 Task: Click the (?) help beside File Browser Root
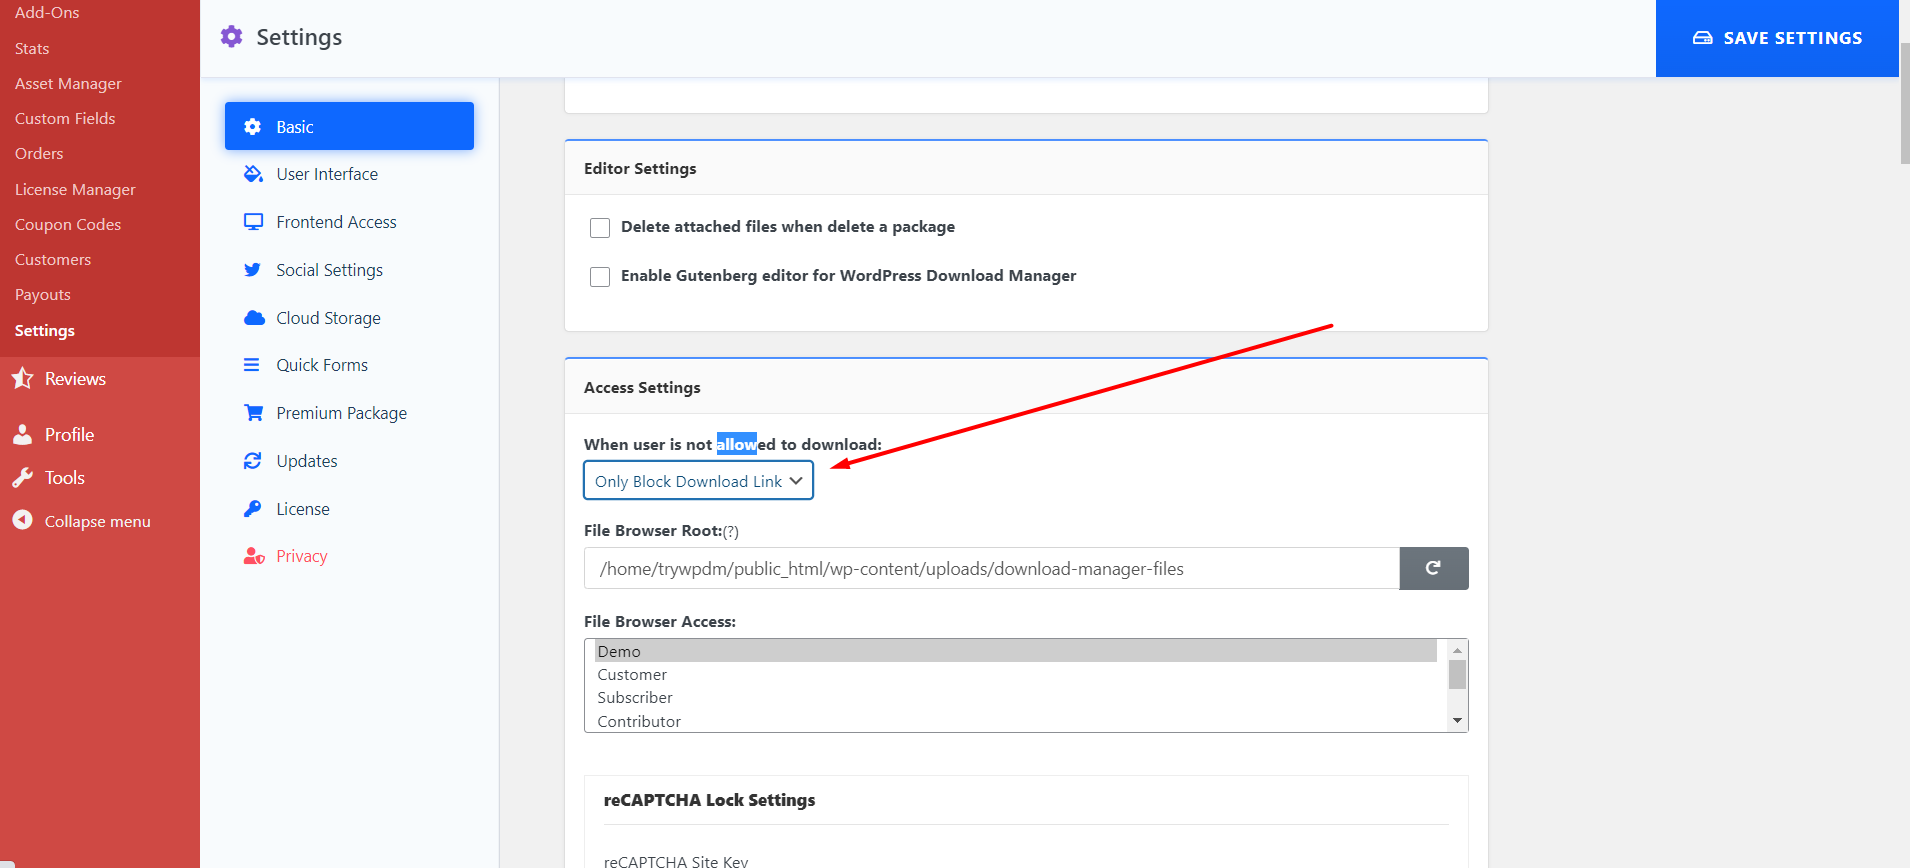pos(730,531)
